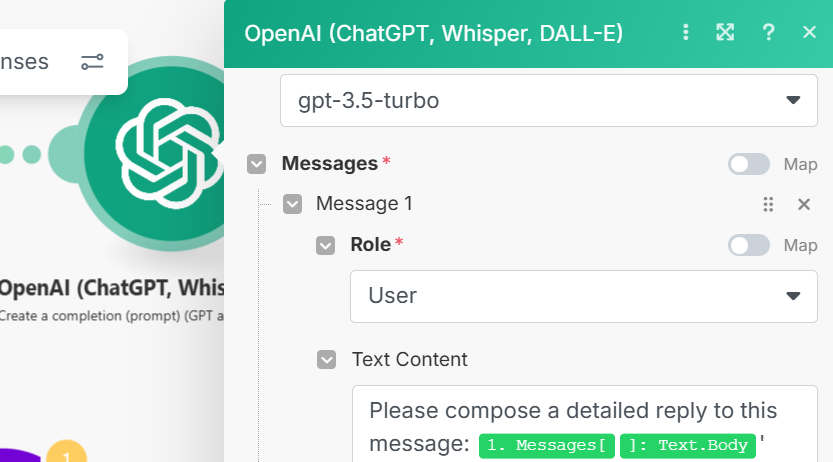Open the Role dropdown showing User
Screen dimensions: 833x462
583,296
